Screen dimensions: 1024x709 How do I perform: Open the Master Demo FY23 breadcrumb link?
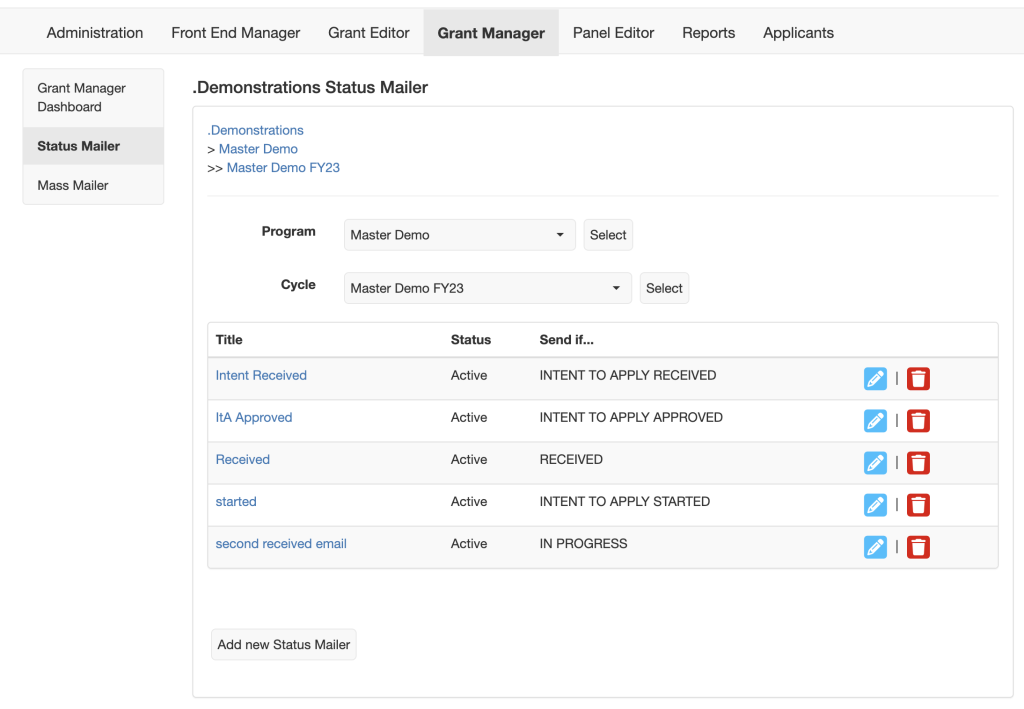[x=283, y=167]
